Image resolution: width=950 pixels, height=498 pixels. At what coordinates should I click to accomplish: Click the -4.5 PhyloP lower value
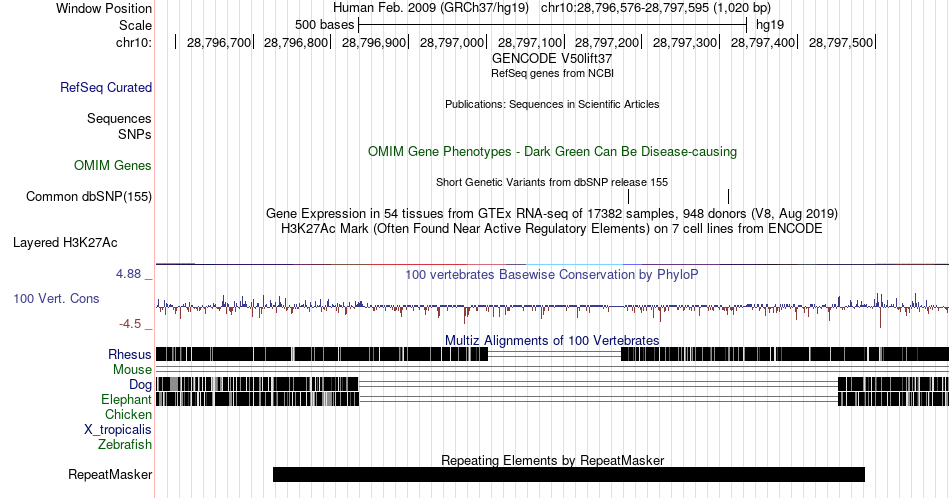tap(130, 324)
